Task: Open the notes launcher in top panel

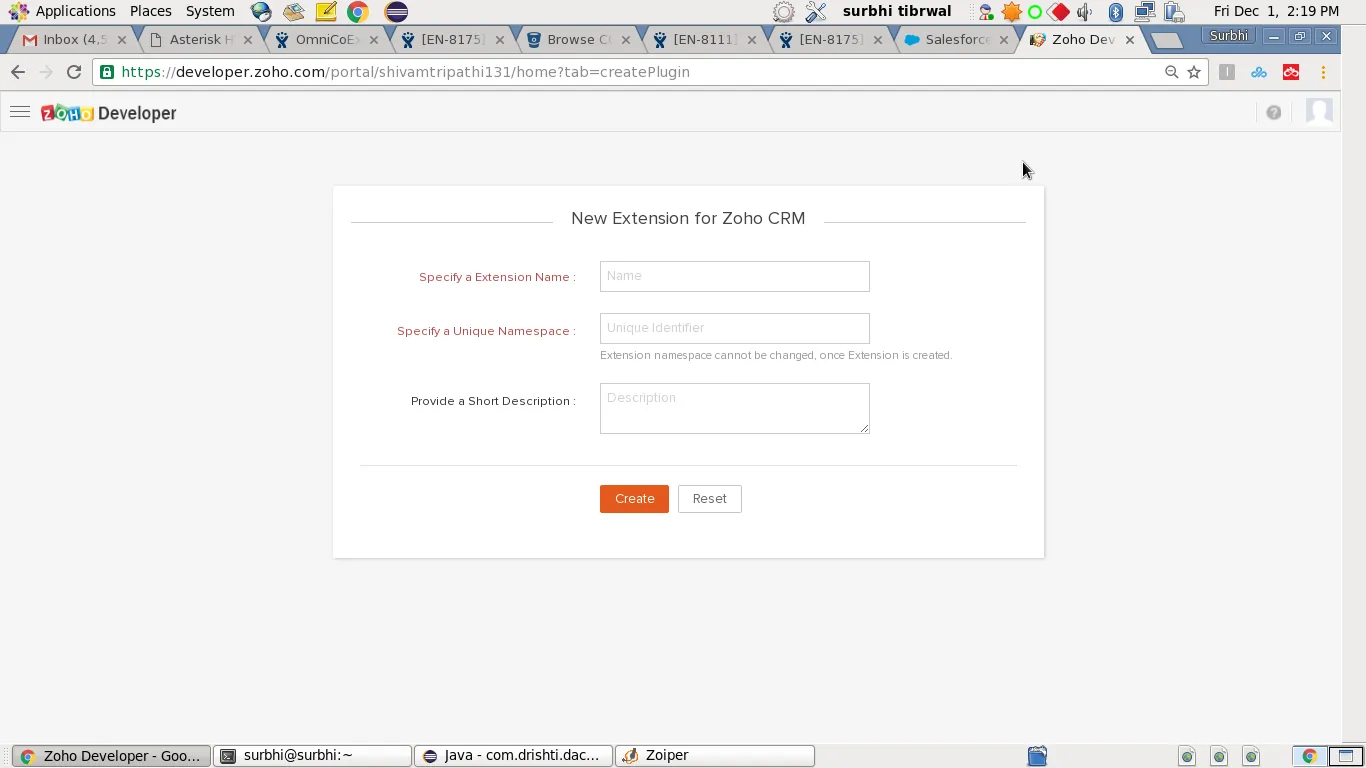Action: click(x=326, y=12)
